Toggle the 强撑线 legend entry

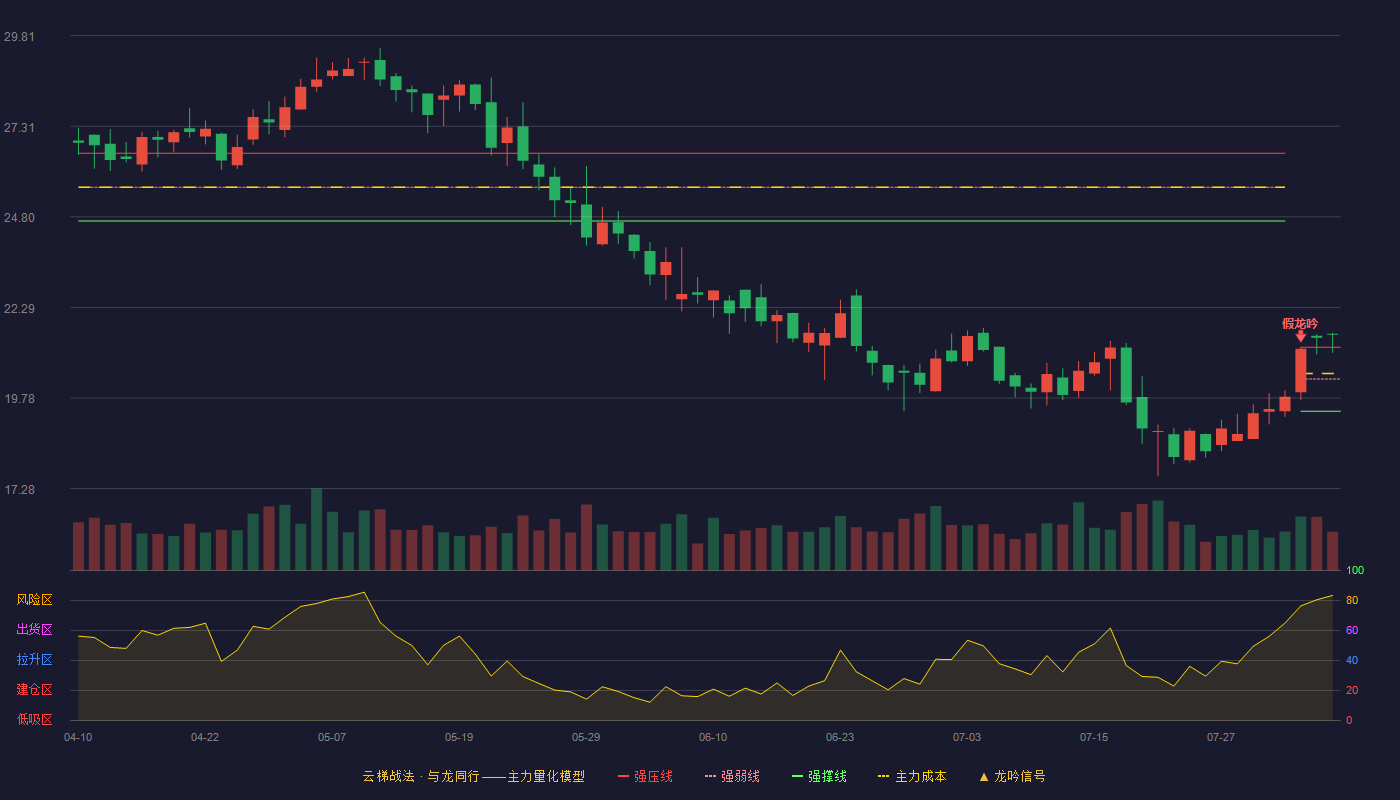819,776
